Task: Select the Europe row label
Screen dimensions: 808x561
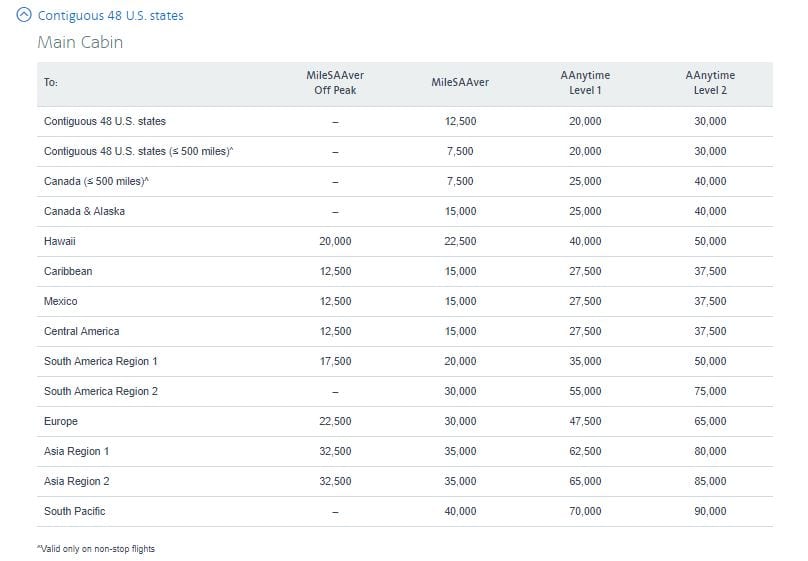Action: click(x=60, y=421)
